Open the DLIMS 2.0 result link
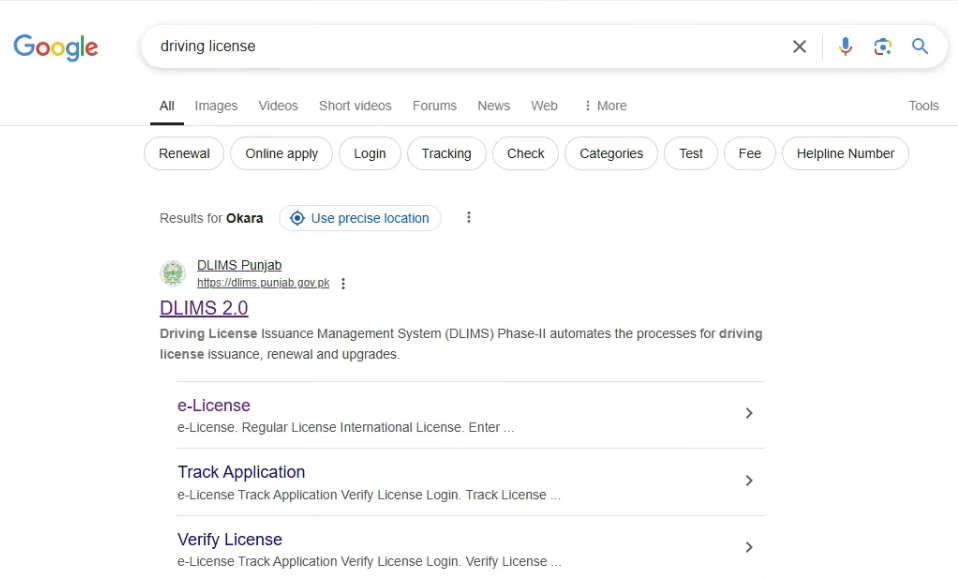The width and height of the screenshot is (958, 578). (204, 308)
